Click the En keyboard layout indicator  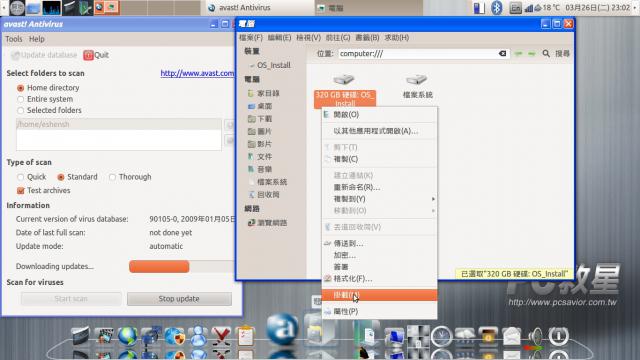pyautogui.click(x=516, y=8)
